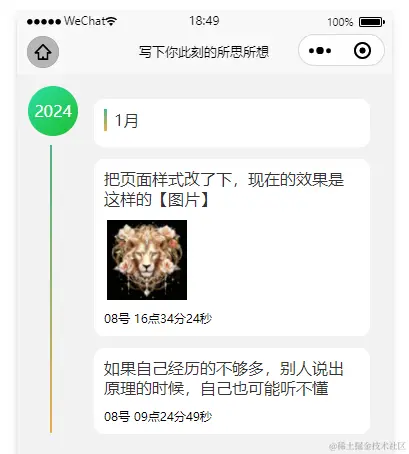409x454 pixels.
Task: Click the vertical timeline gradient line
Action: pos(51,289)
